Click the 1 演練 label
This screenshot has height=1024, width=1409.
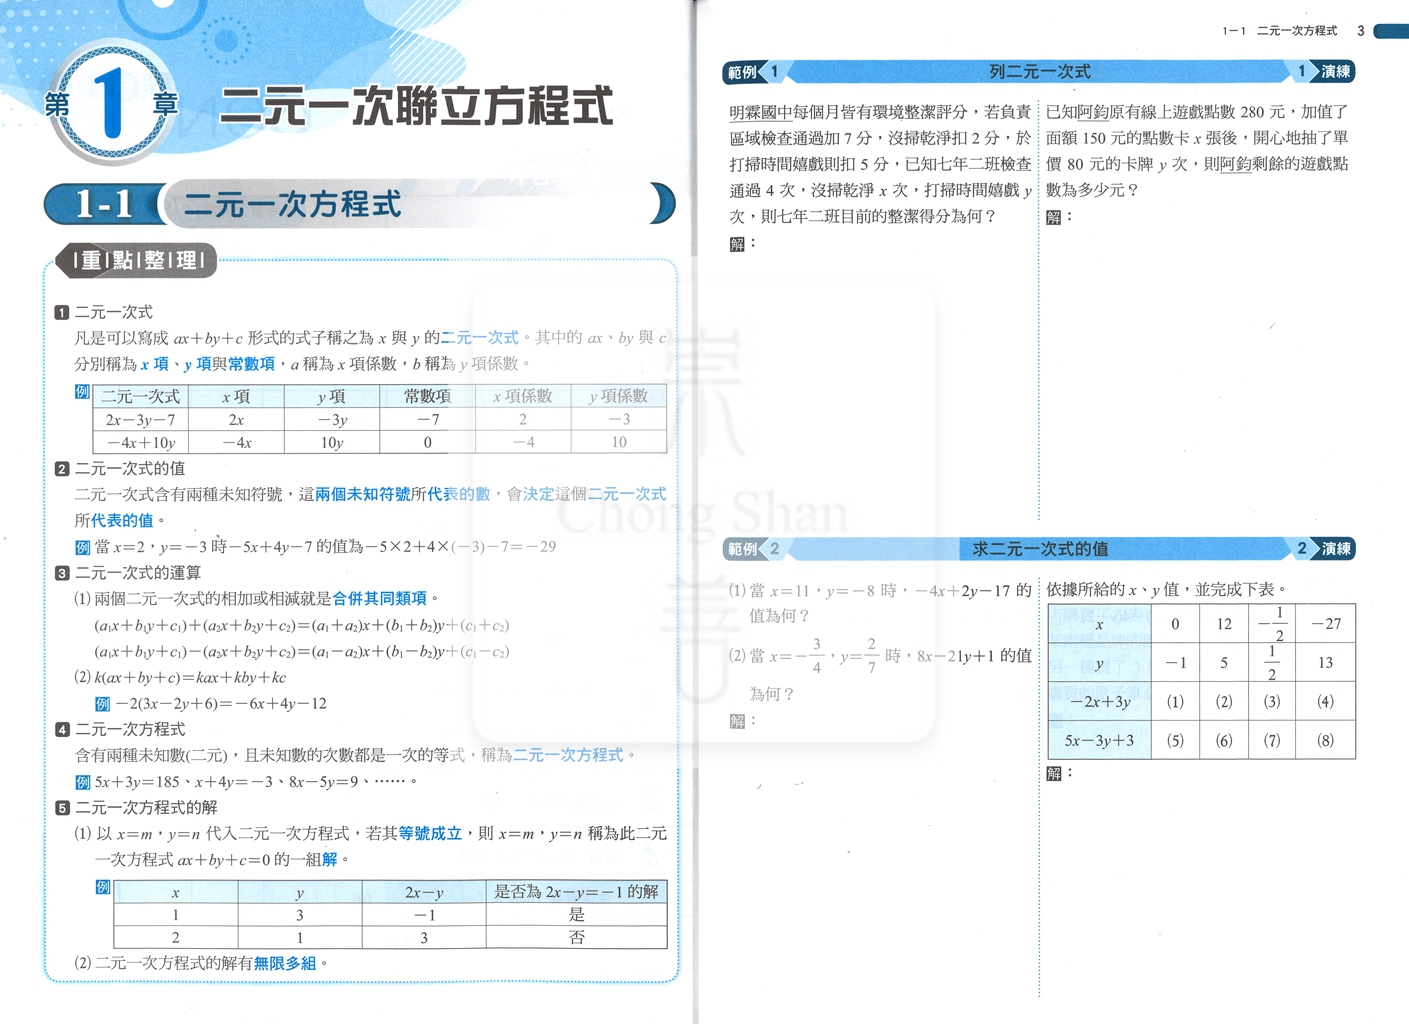1324,72
